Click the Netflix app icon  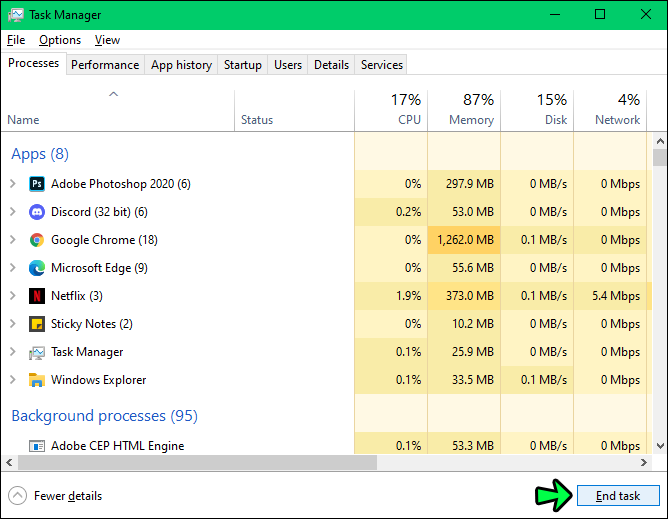[x=37, y=296]
